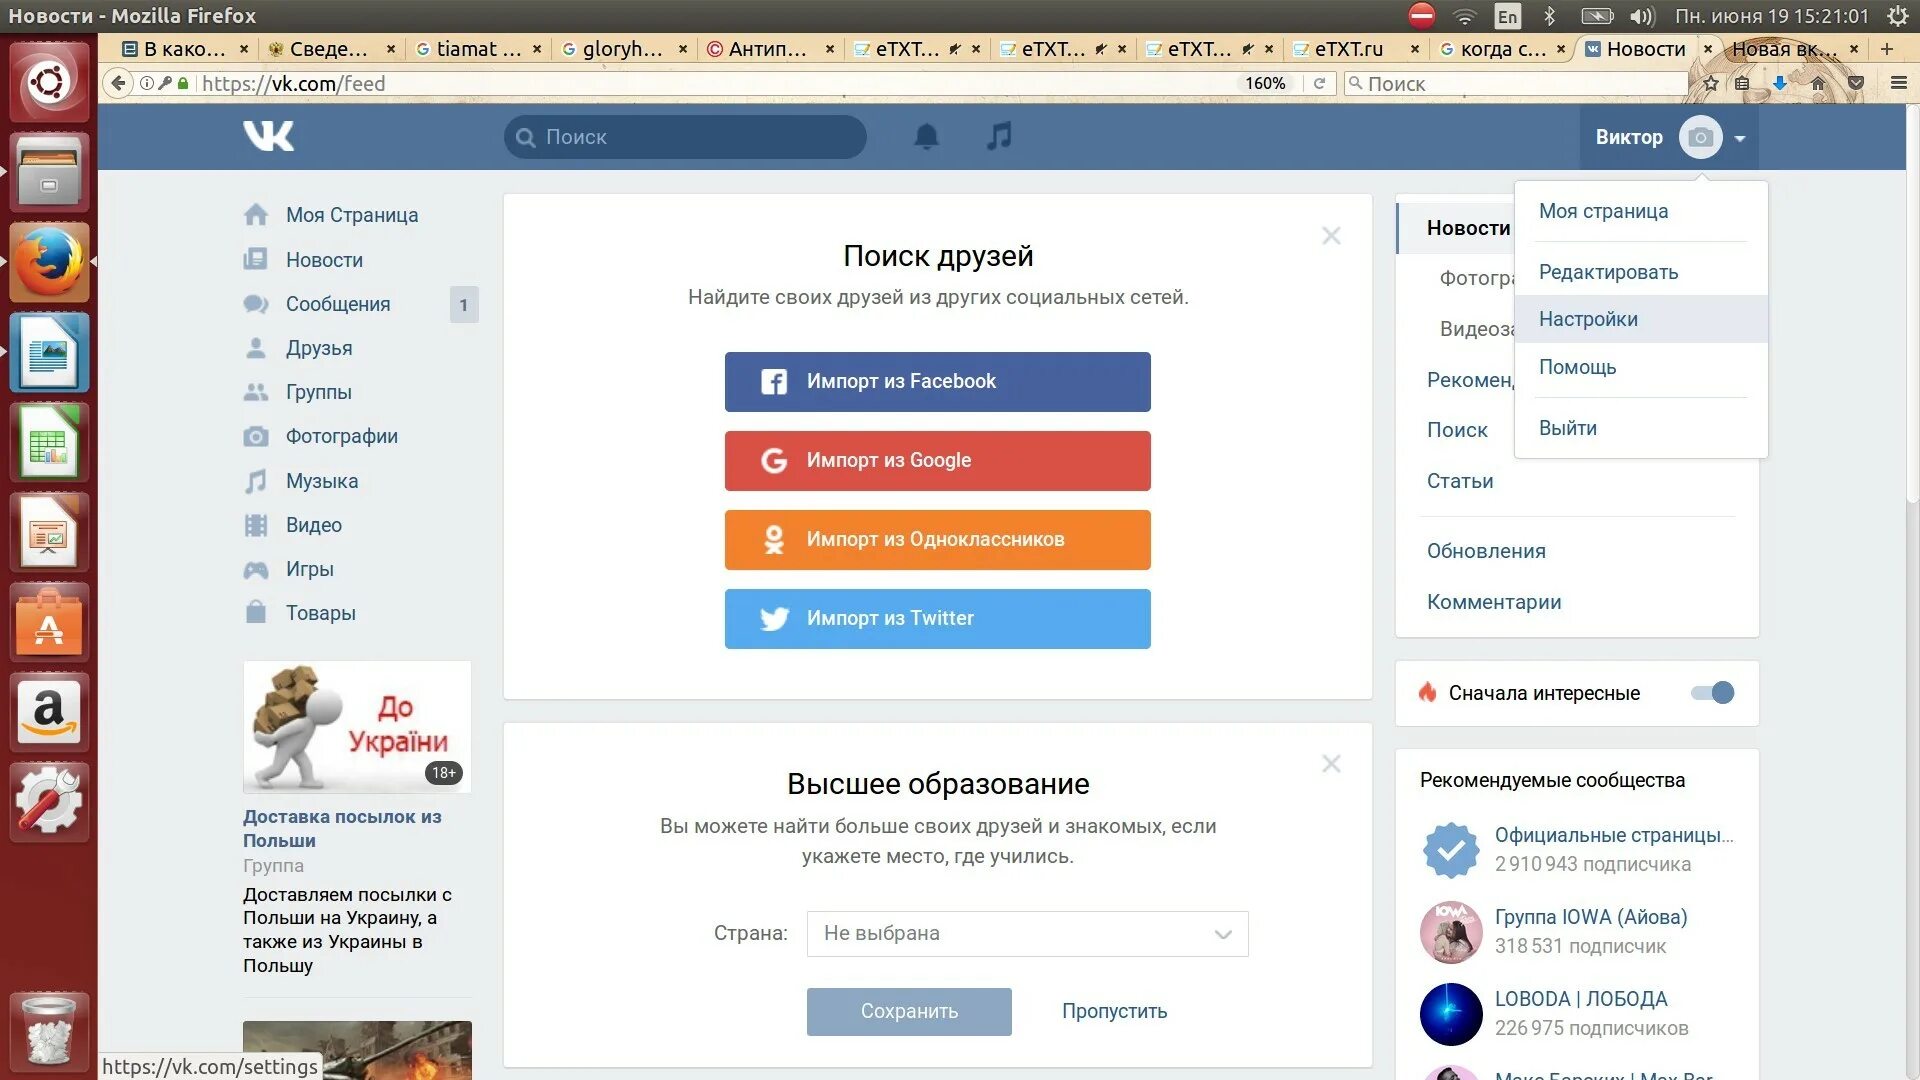This screenshot has width=1920, height=1080.
Task: Click the Facebook icon on import button
Action: coord(774,381)
